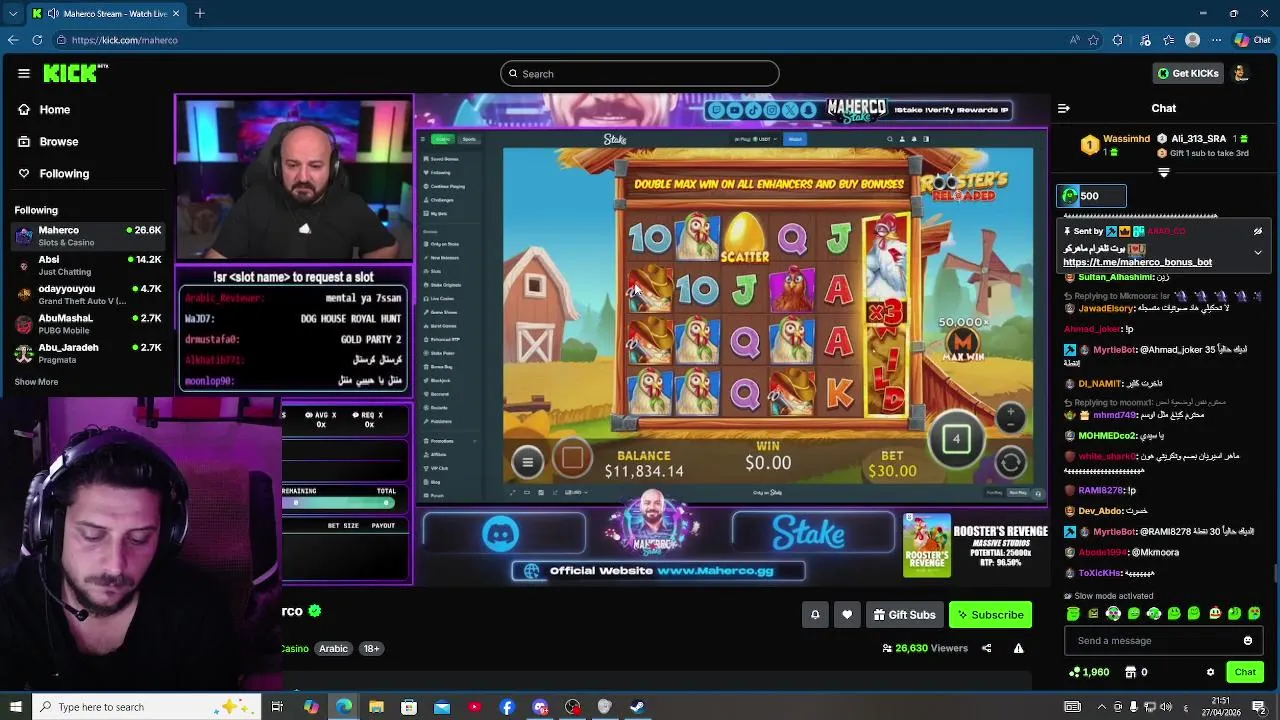Open chat settings gear
The height and width of the screenshot is (720, 1280).
tap(1210, 672)
